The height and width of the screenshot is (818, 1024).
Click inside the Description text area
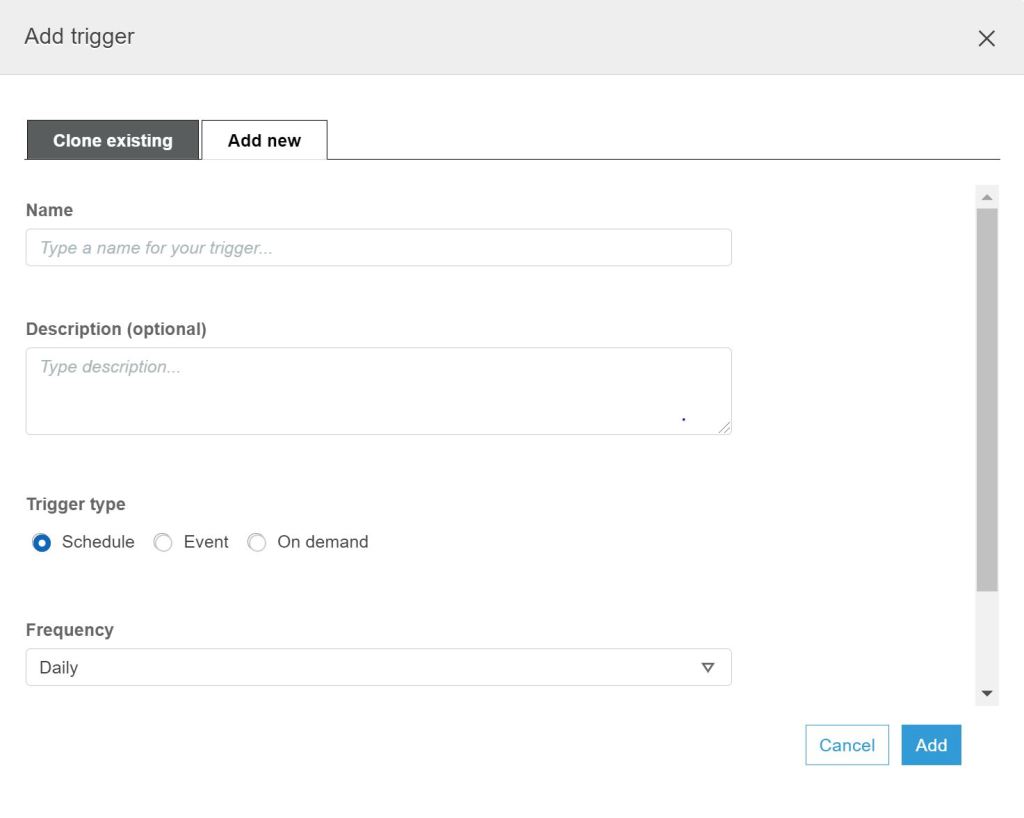click(x=378, y=391)
